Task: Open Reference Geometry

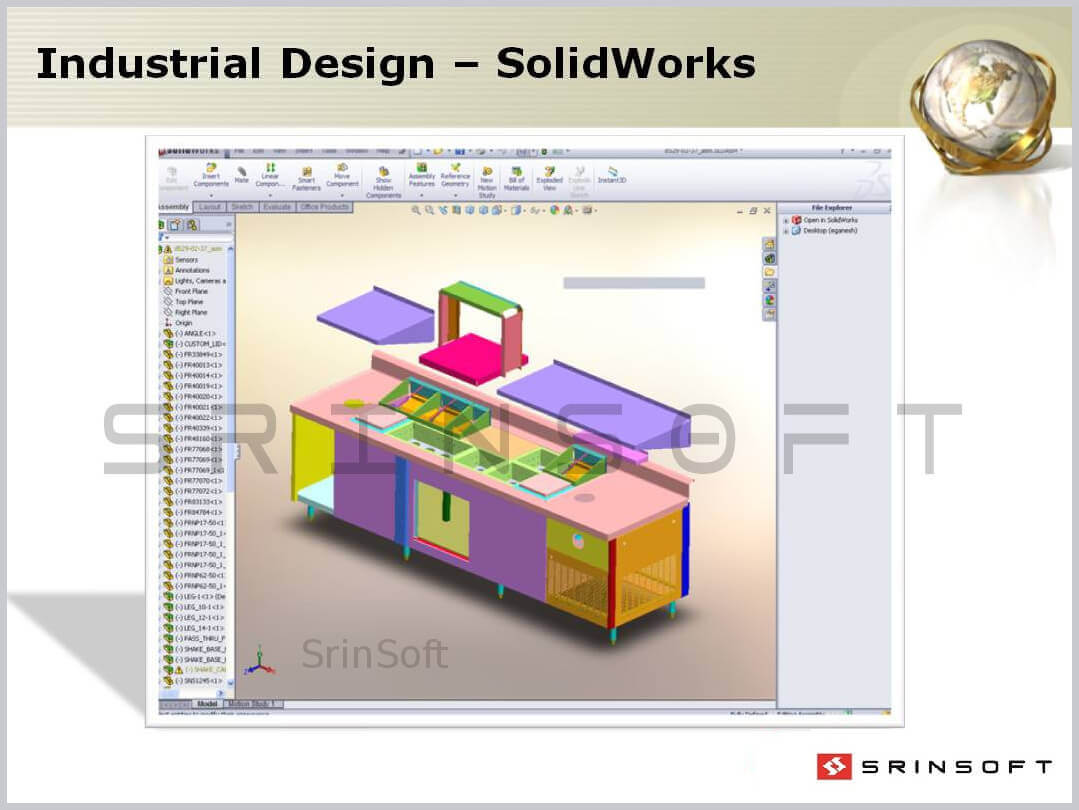Action: click(x=455, y=175)
